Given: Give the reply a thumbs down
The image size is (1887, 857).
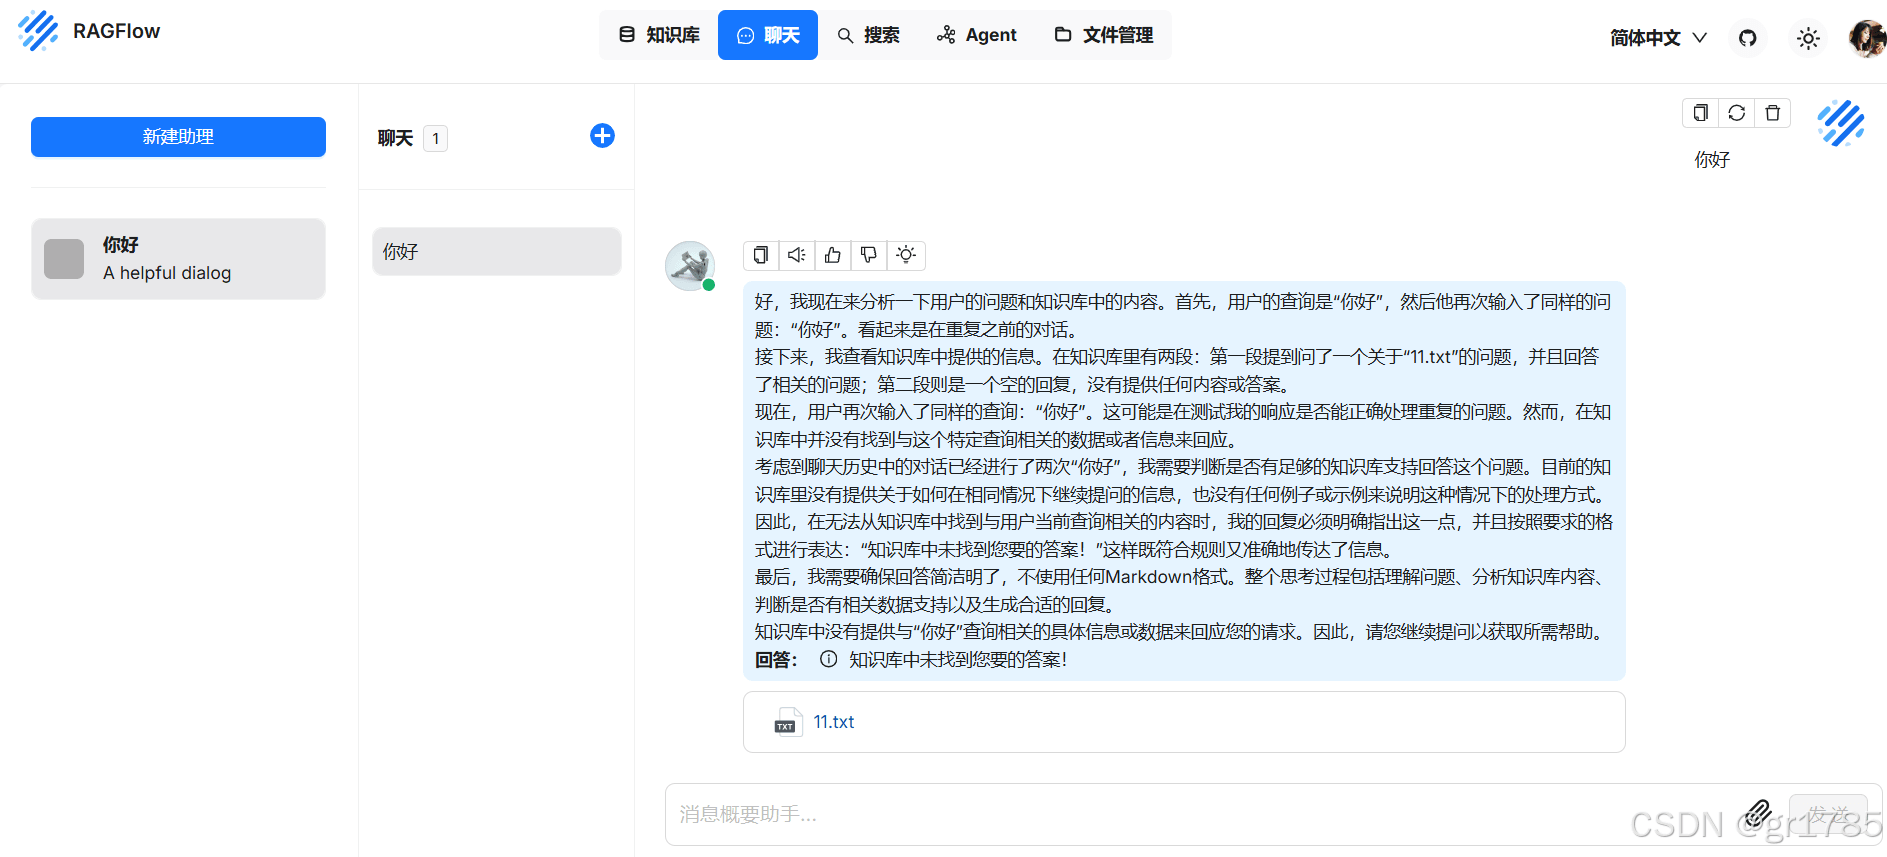Looking at the screenshot, I should click(869, 255).
